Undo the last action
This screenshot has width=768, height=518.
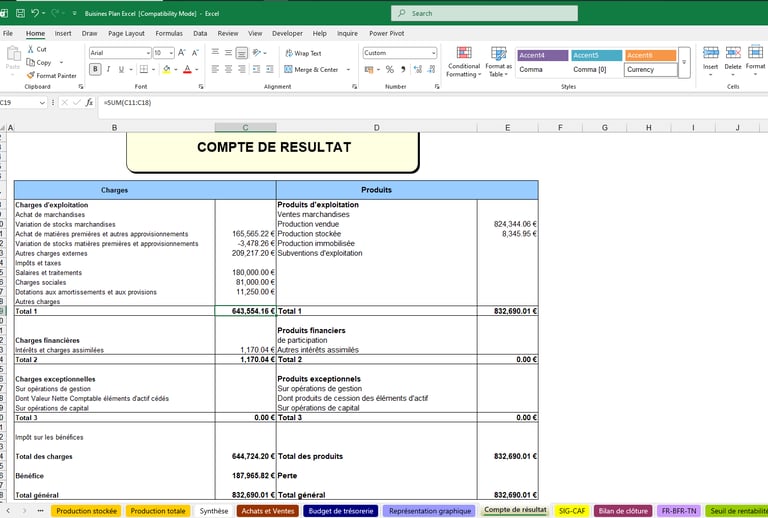[35, 14]
